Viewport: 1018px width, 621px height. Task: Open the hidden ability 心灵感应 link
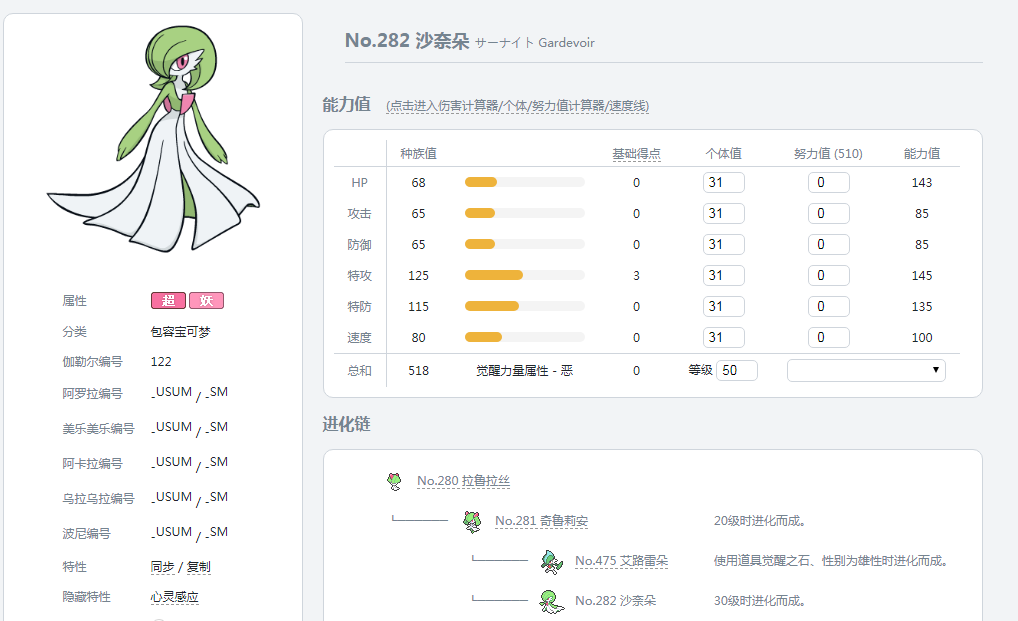[175, 597]
